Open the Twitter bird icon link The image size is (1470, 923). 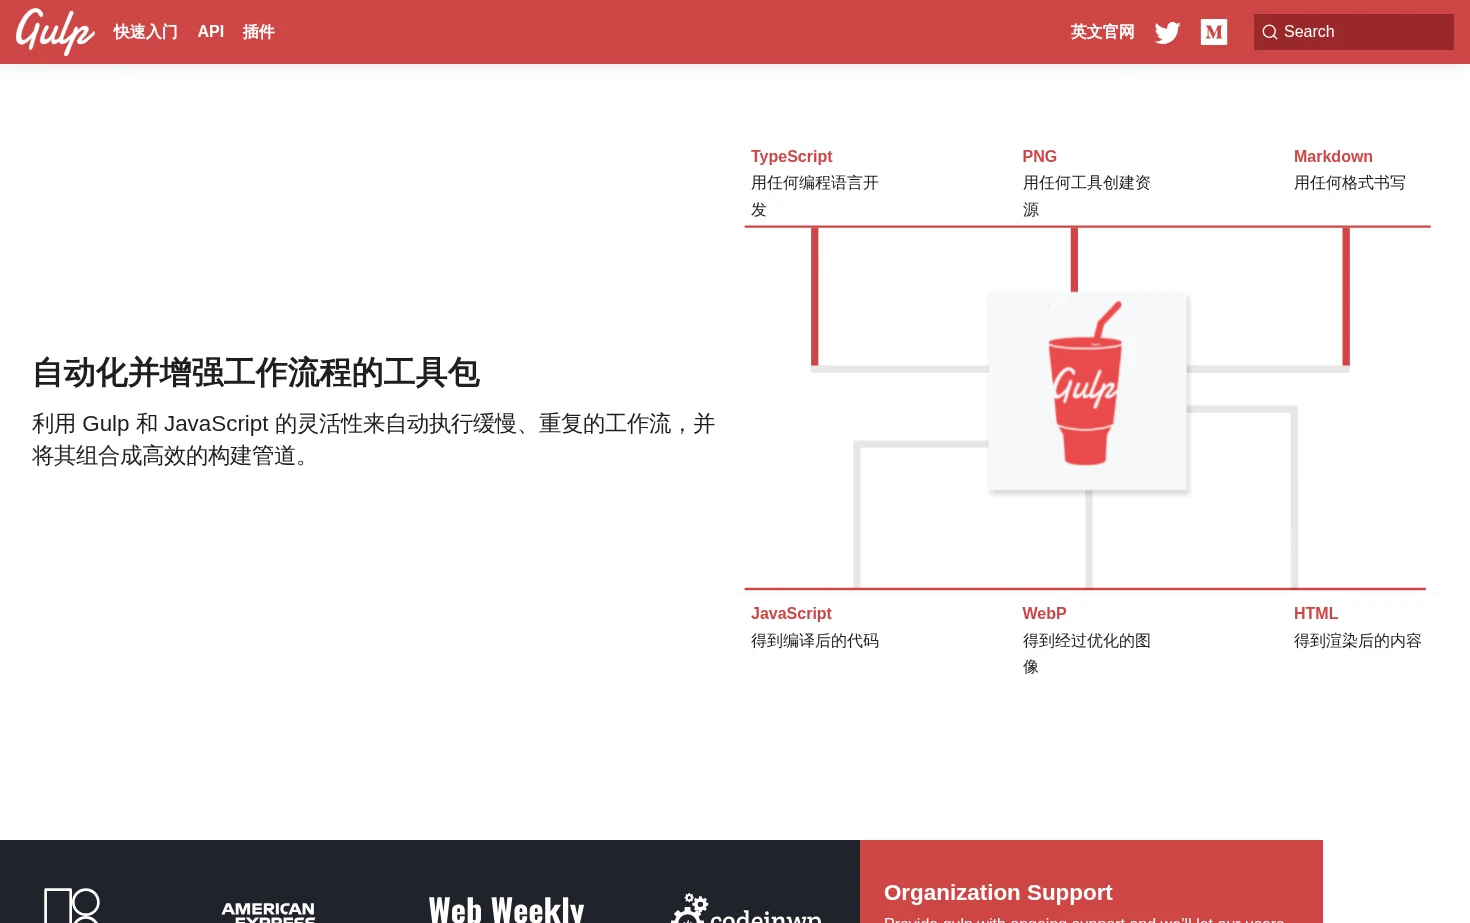click(1167, 32)
